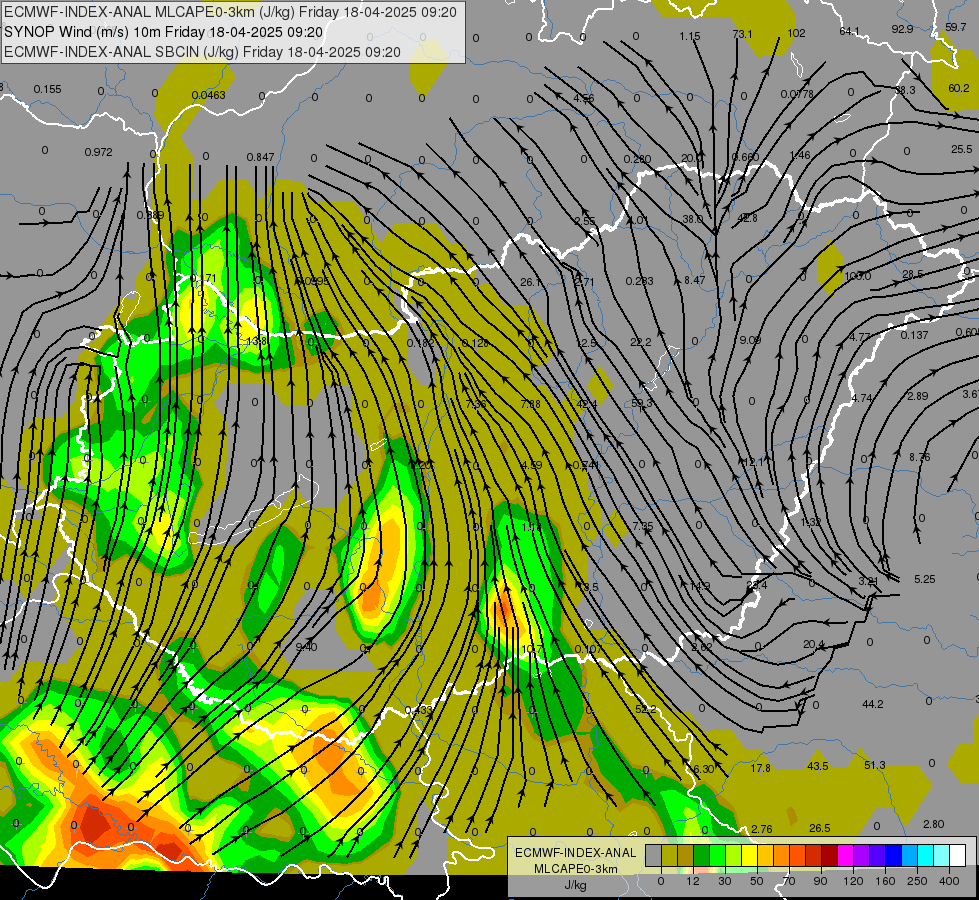Image resolution: width=979 pixels, height=900 pixels.
Task: Click the legend scale label '120'
Action: 853,881
